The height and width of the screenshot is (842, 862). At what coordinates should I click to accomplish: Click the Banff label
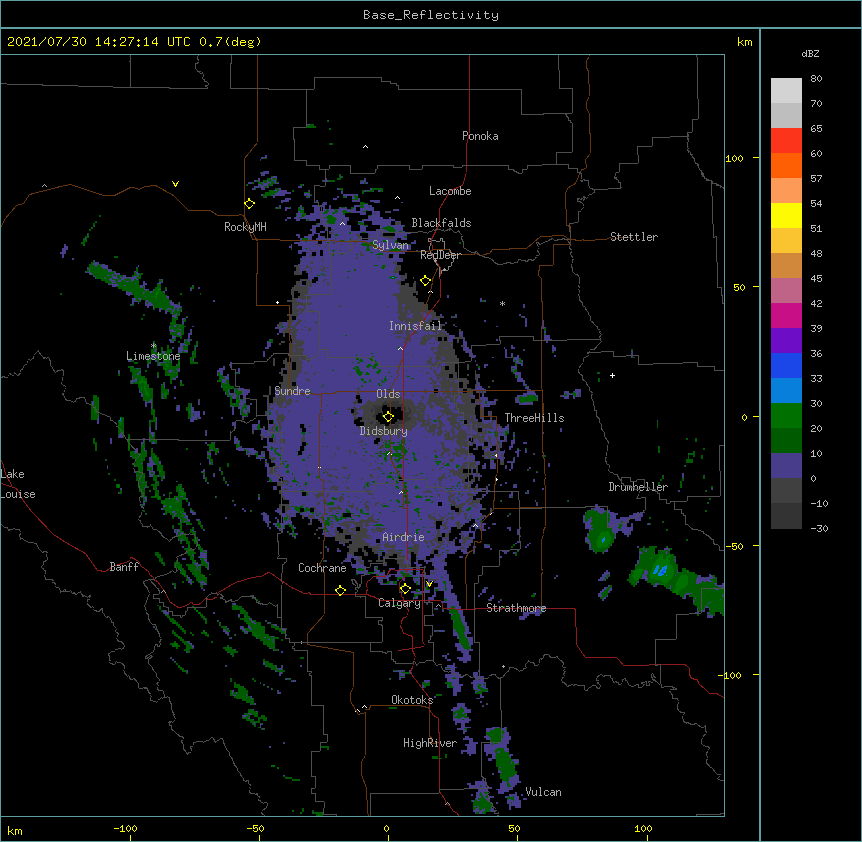point(124,567)
